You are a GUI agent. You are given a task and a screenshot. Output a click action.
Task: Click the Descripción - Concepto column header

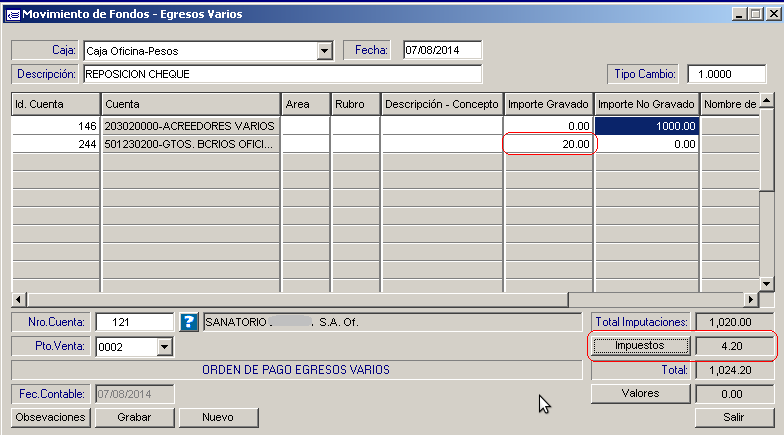pos(442,104)
